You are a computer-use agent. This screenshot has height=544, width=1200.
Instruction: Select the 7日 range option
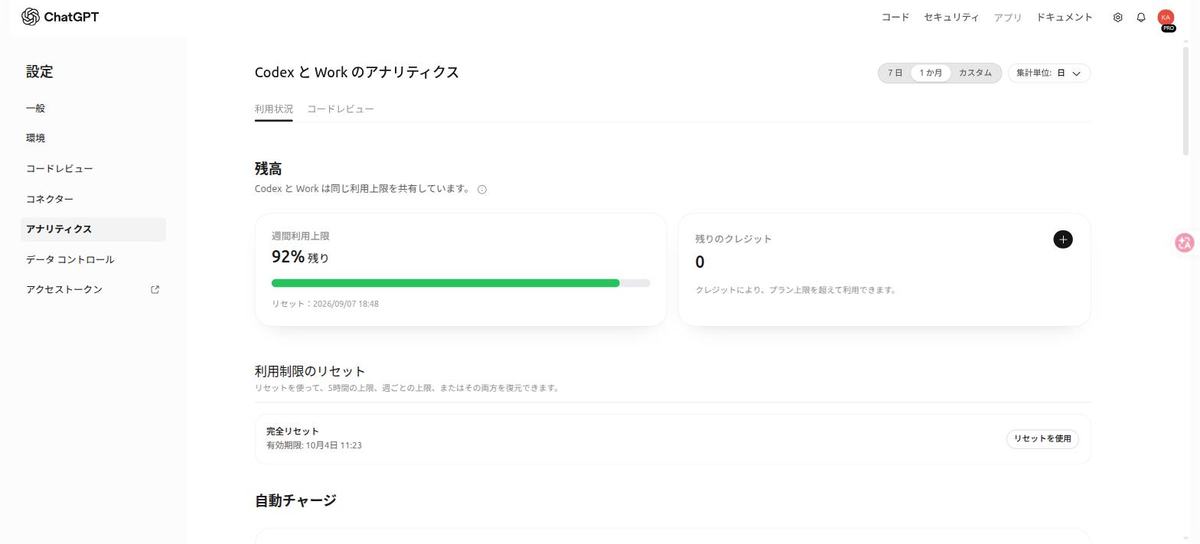click(895, 73)
